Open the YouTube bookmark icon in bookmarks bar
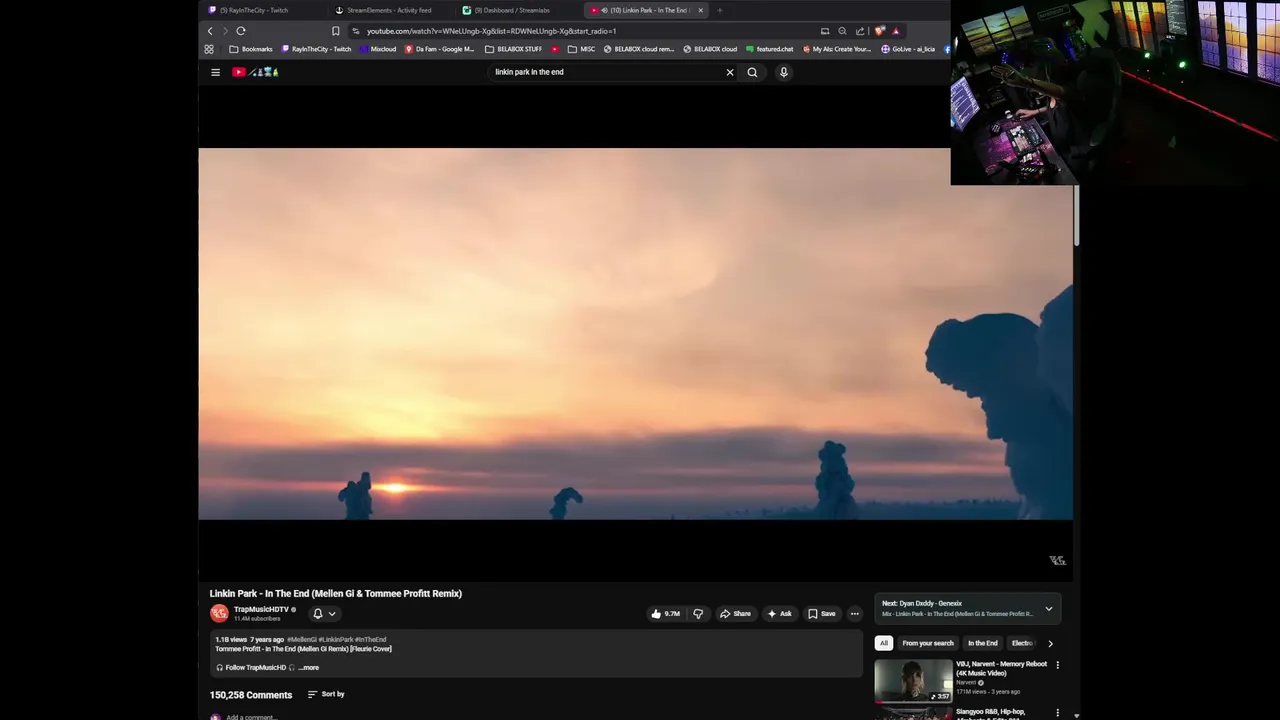Screen dimensions: 1280x720 (x=555, y=49)
